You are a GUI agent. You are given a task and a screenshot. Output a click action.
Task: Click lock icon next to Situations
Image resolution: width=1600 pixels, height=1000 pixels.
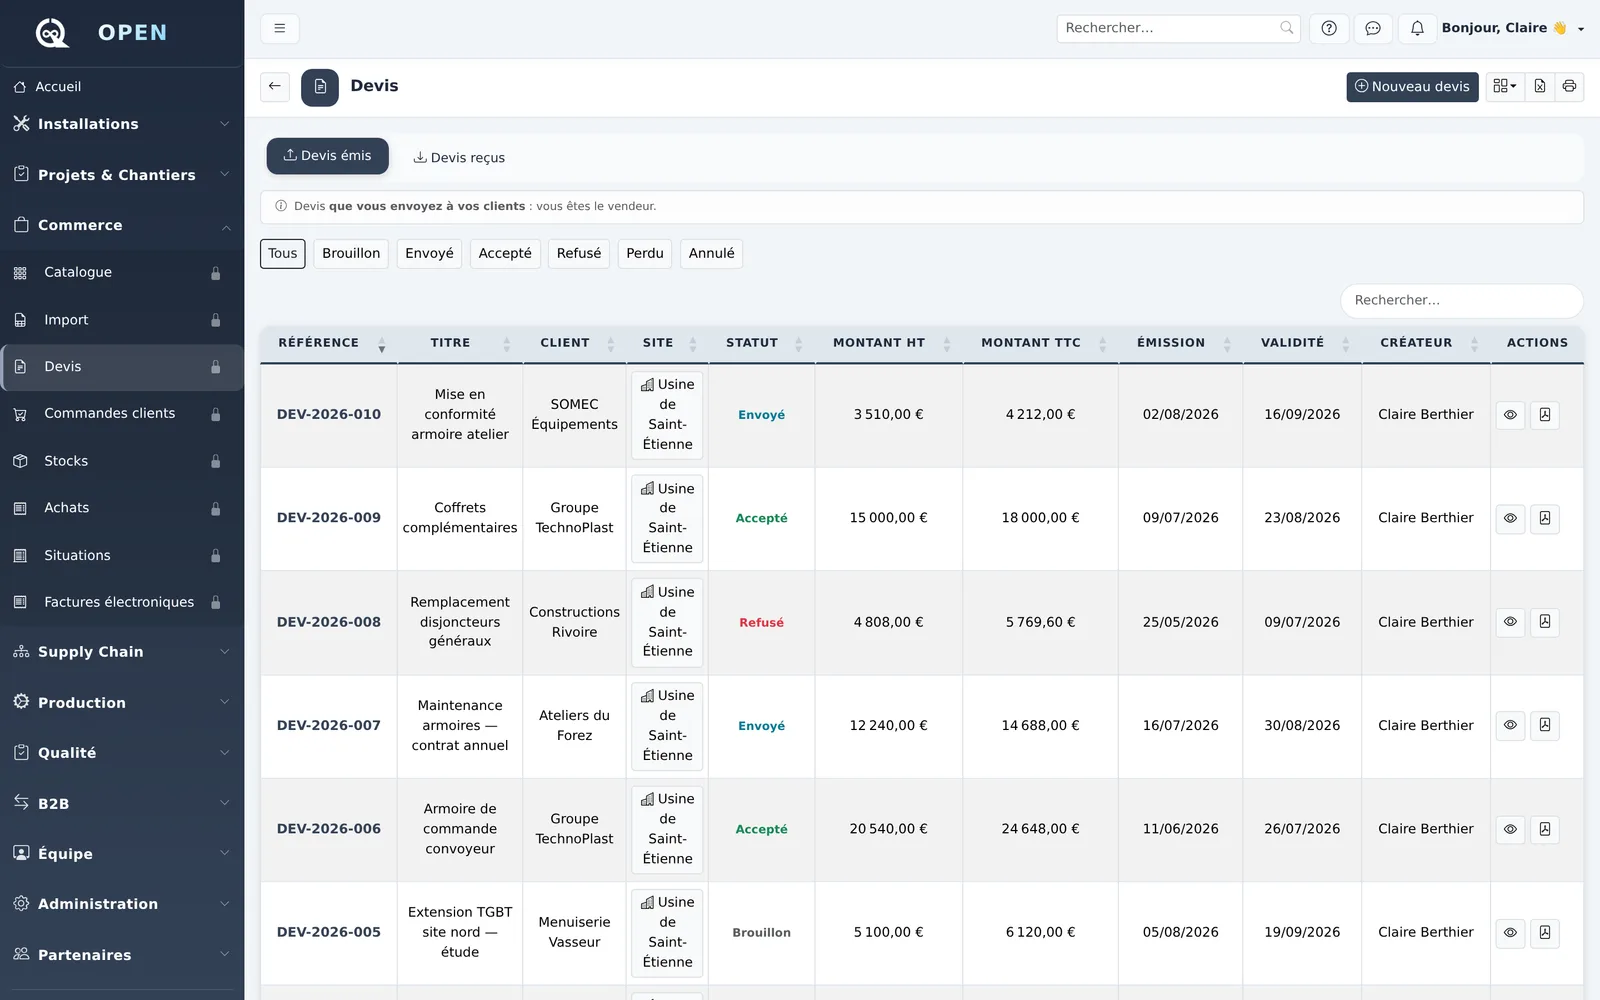click(x=215, y=555)
